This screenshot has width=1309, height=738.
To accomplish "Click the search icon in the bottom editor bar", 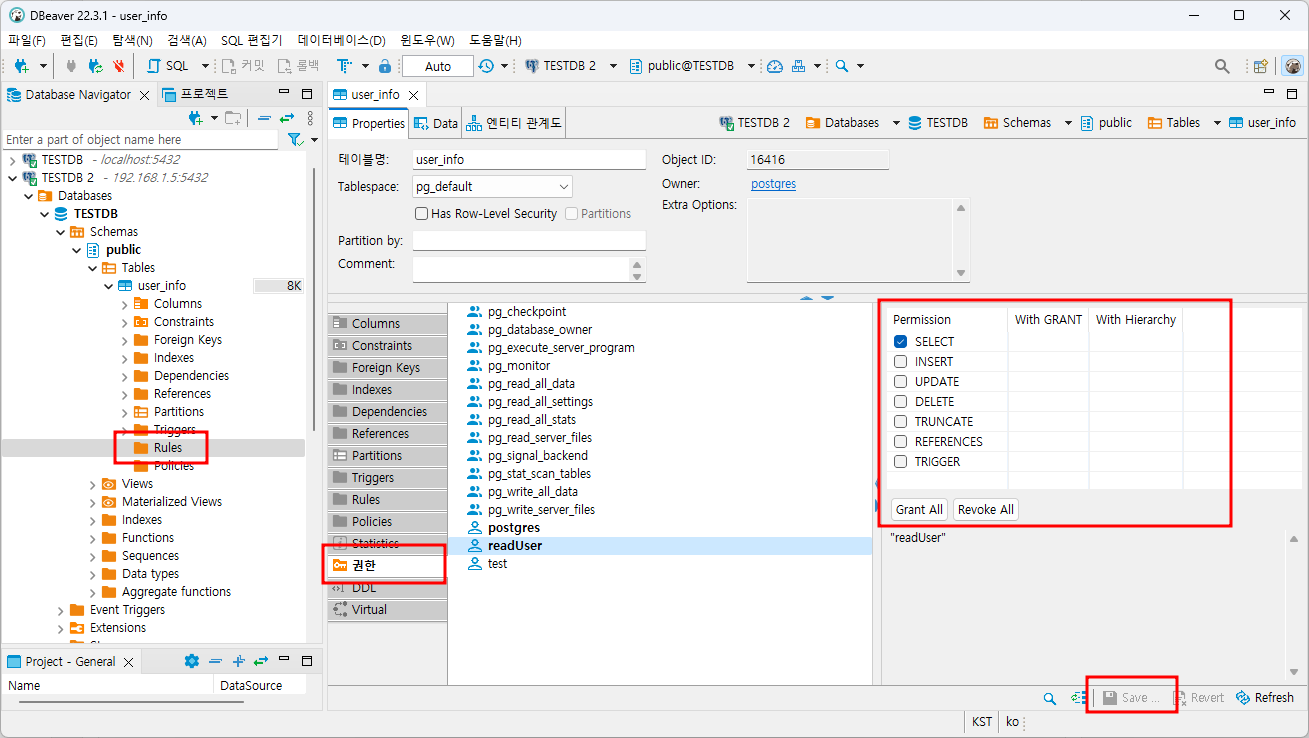I will pyautogui.click(x=1049, y=698).
